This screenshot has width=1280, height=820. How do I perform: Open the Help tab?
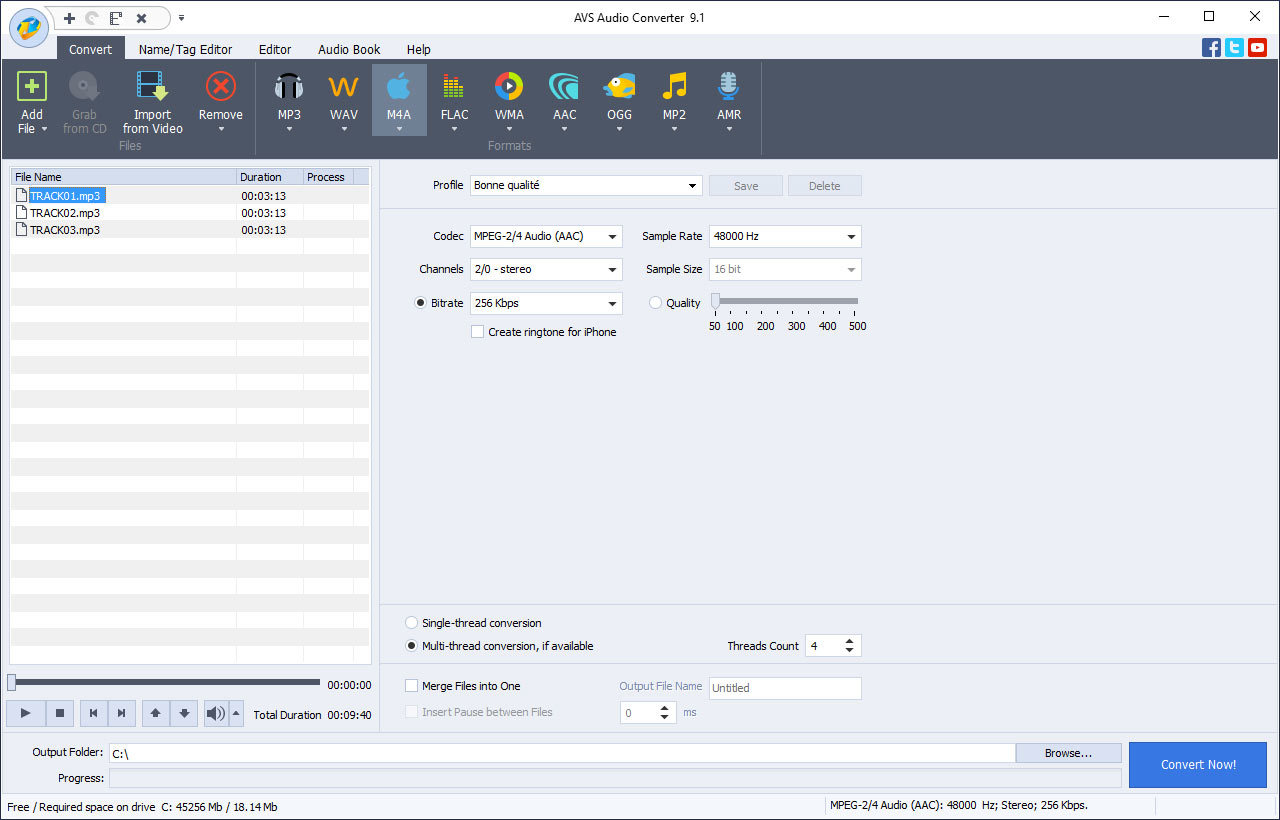[x=419, y=49]
